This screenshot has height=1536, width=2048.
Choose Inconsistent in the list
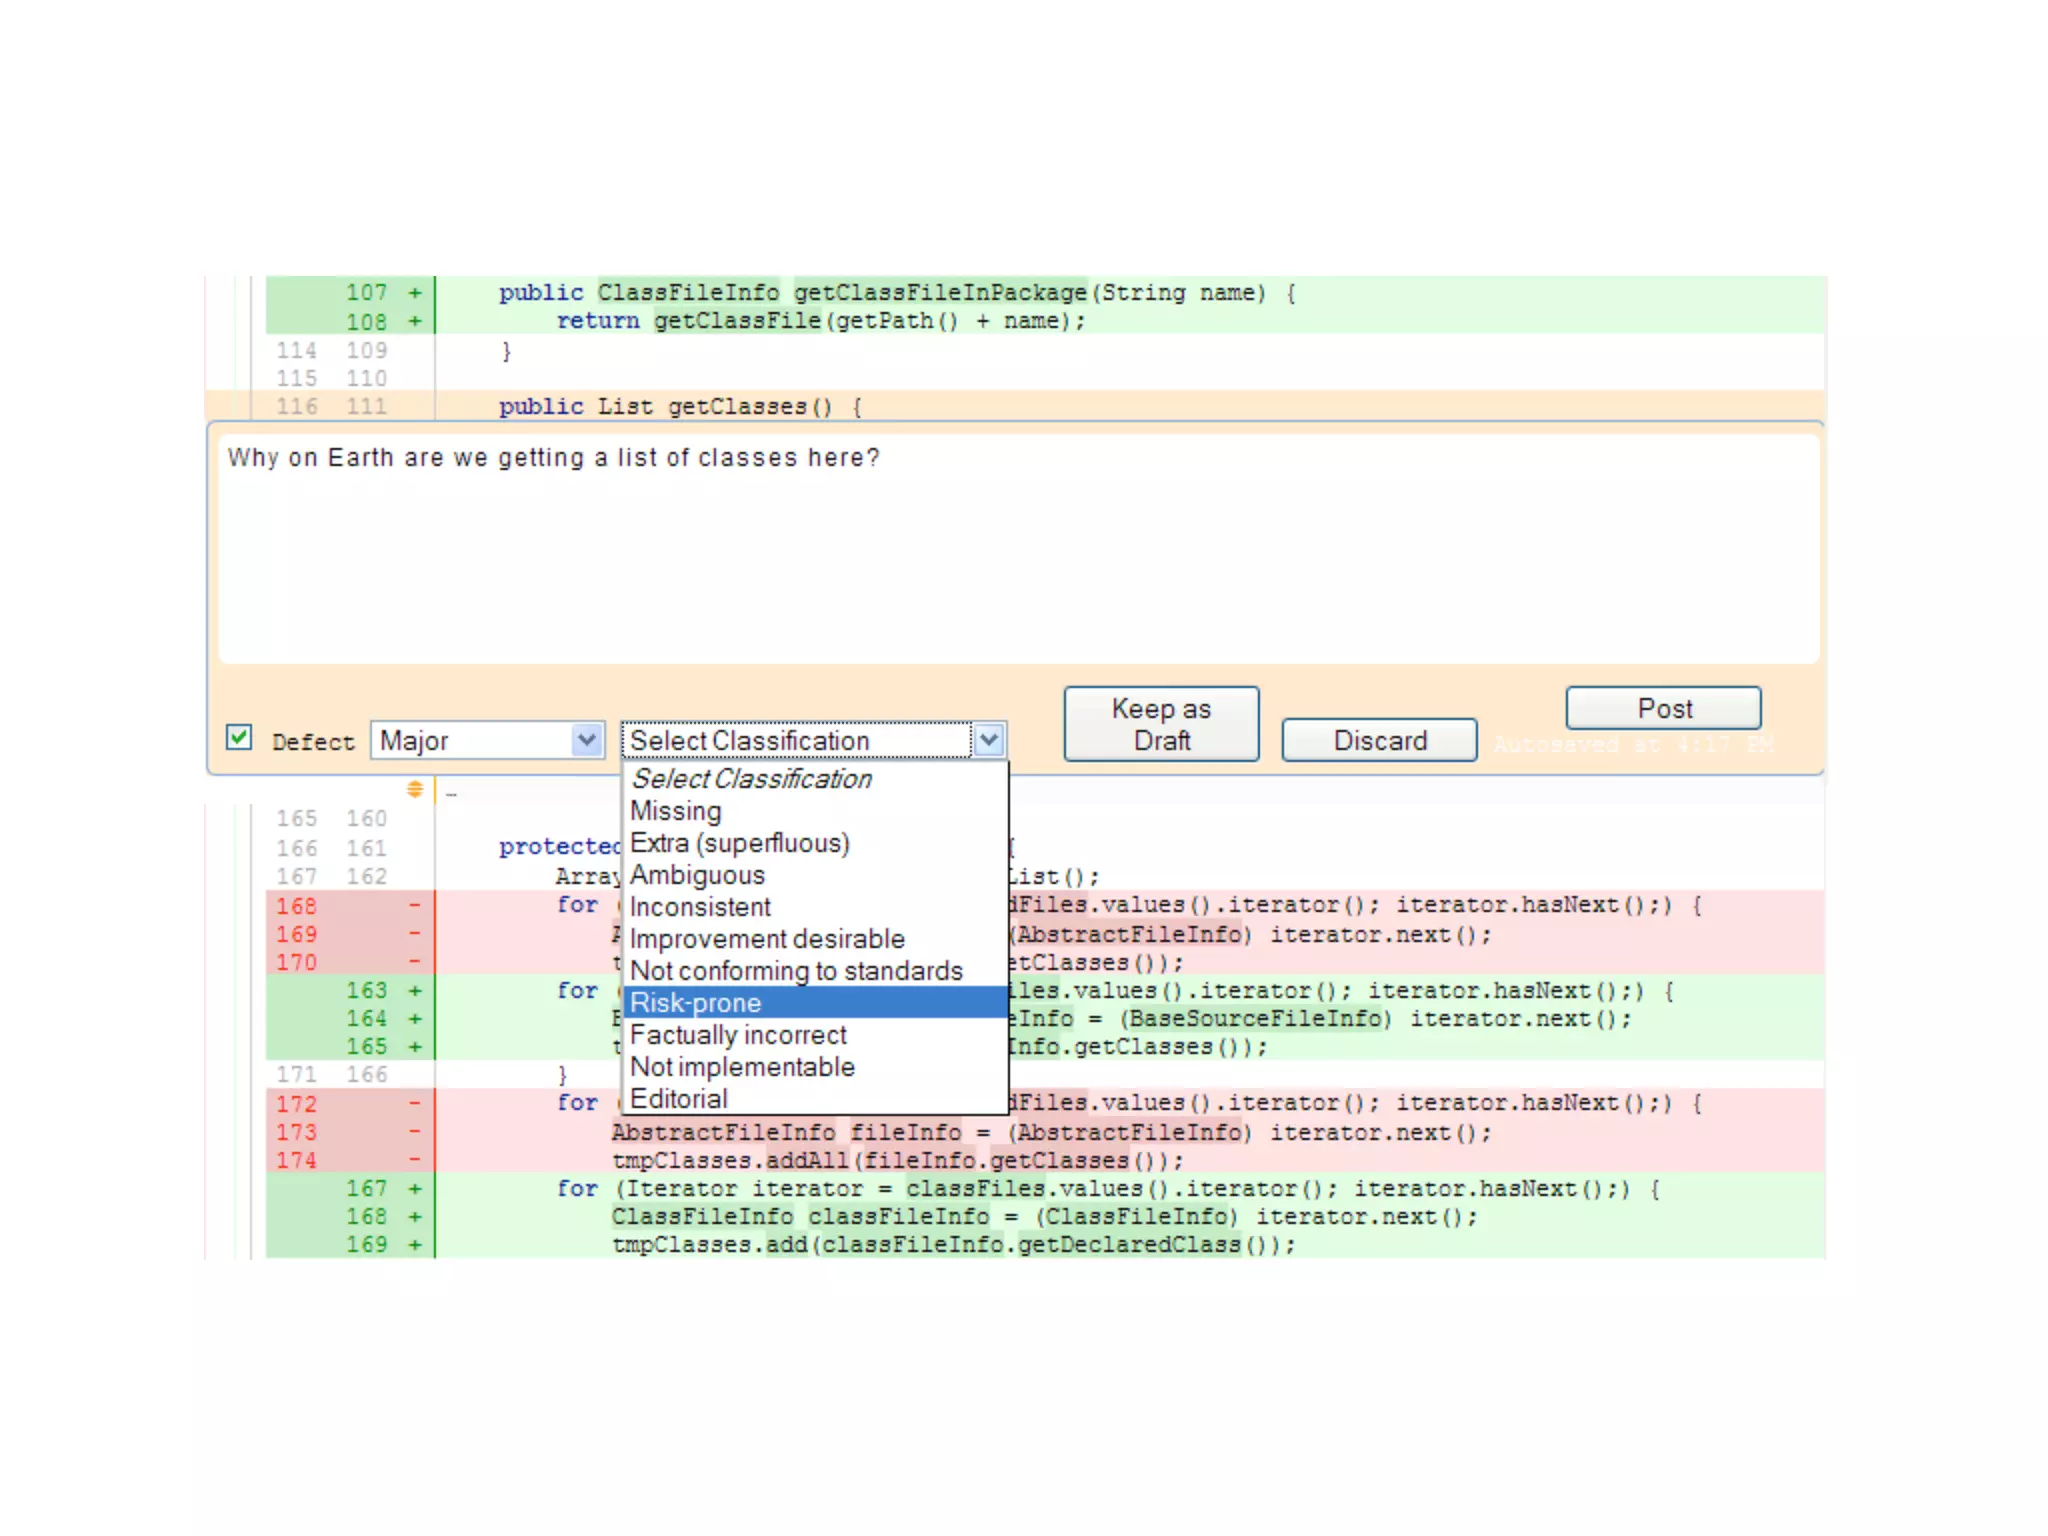(700, 907)
